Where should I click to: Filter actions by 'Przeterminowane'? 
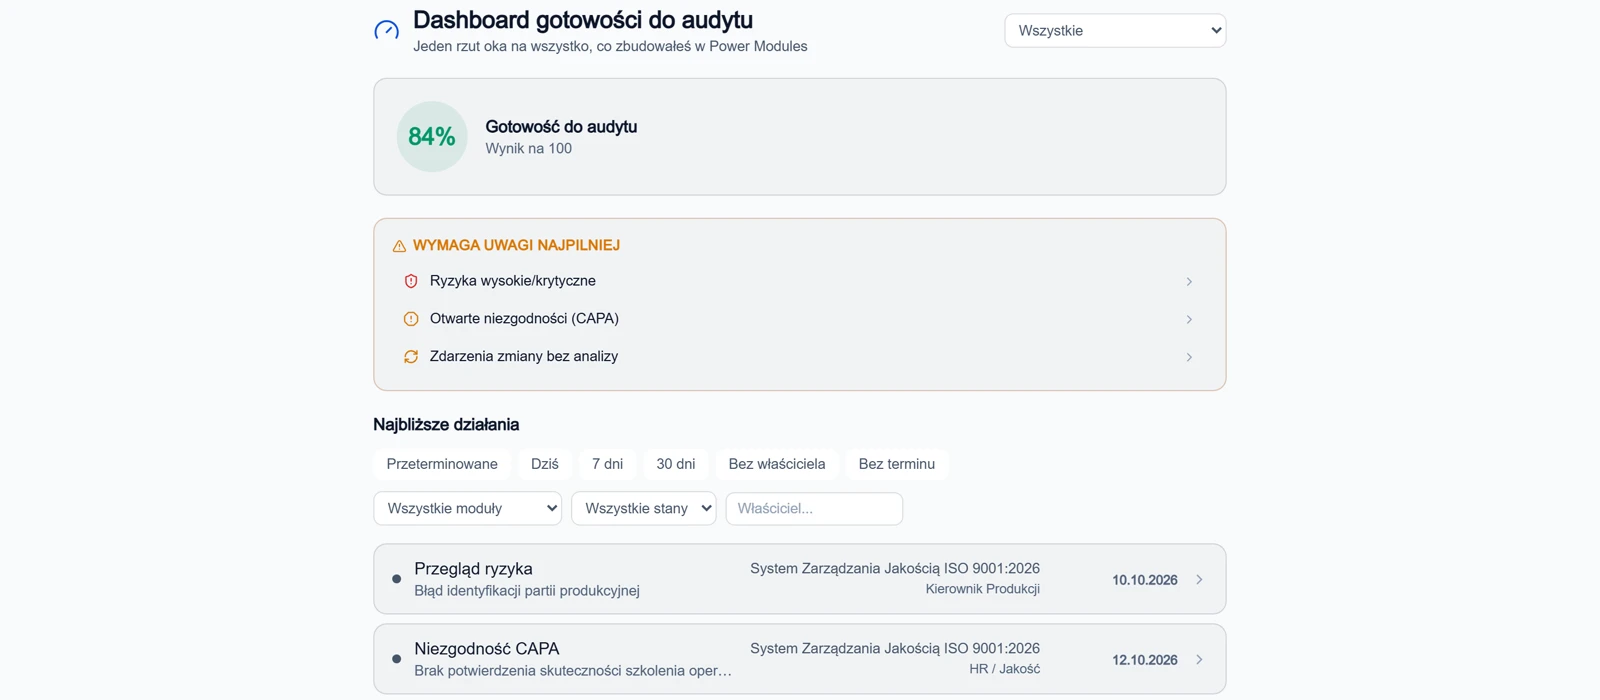point(442,464)
